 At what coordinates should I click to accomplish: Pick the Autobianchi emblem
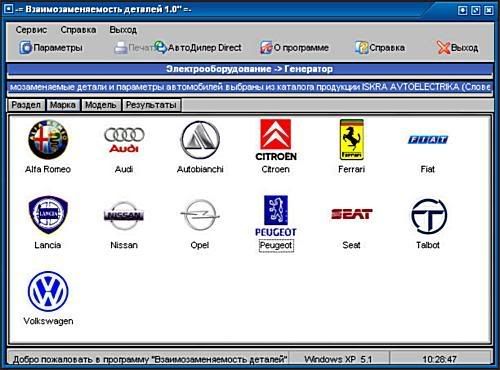point(200,140)
